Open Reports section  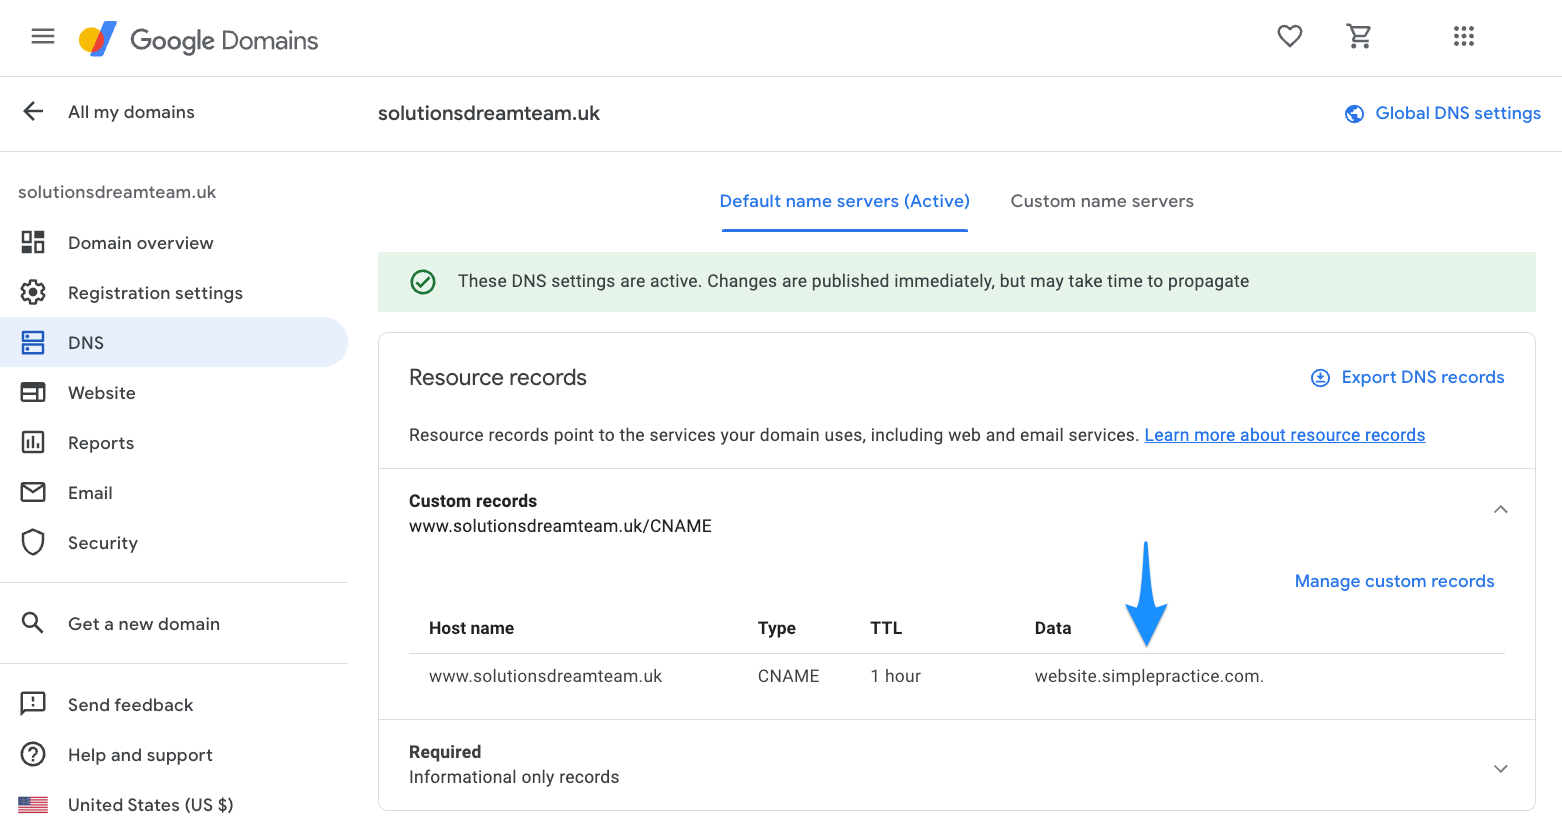pyautogui.click(x=101, y=443)
